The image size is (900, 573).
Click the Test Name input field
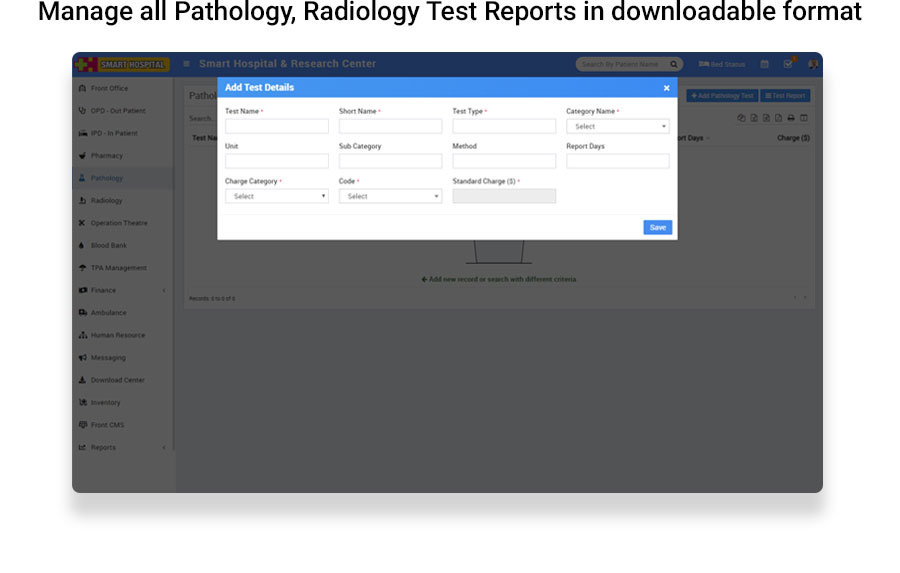(276, 127)
